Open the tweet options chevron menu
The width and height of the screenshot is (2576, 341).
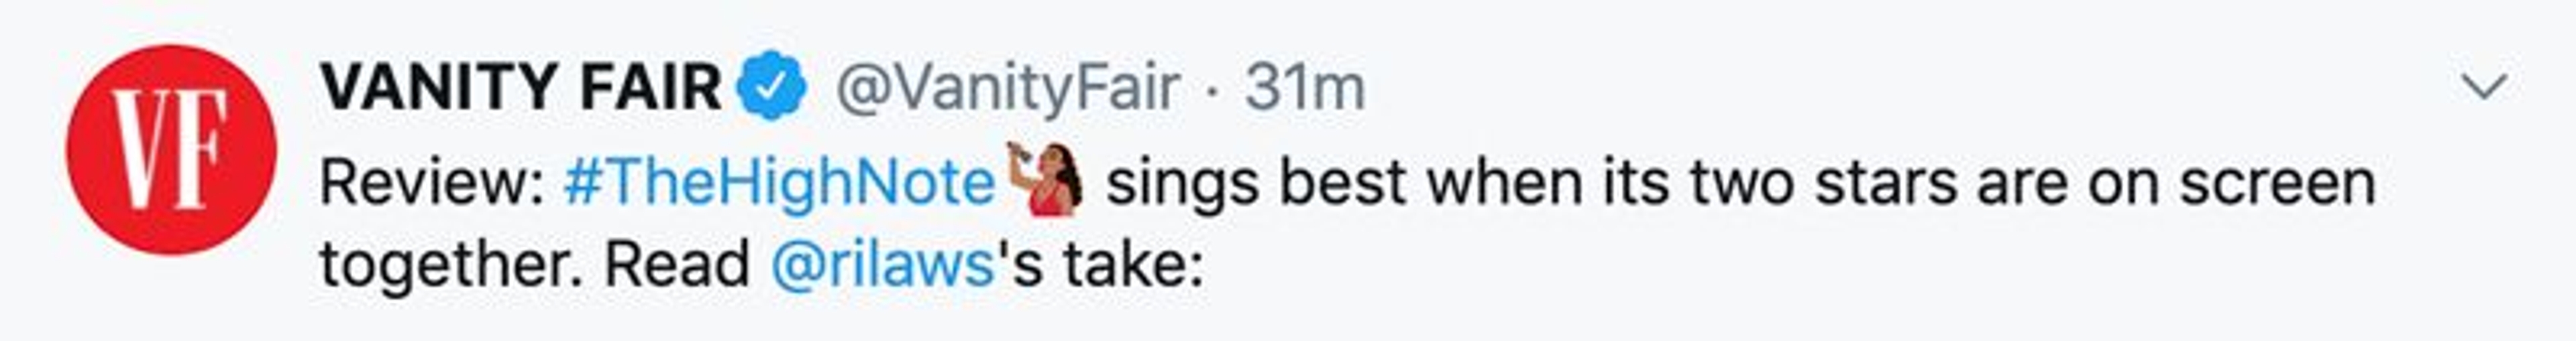coord(2483,87)
